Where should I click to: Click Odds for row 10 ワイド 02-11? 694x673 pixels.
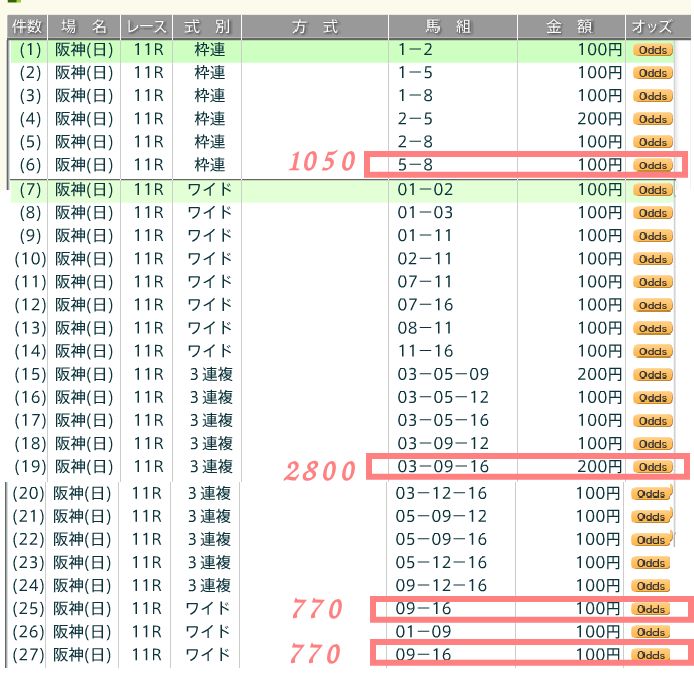click(652, 259)
